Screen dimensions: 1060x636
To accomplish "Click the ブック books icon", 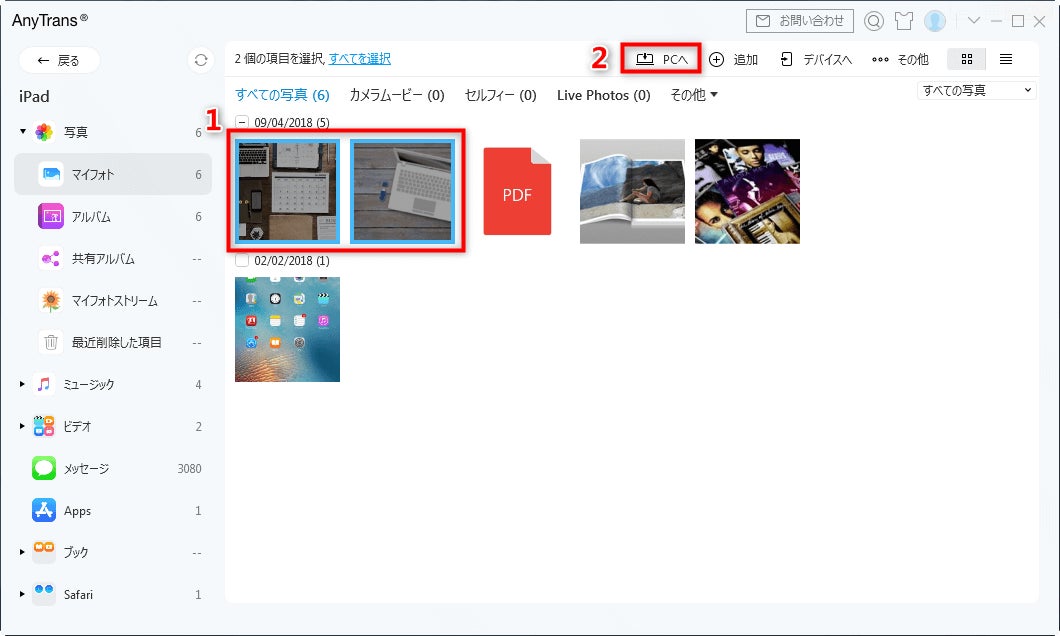I will click(44, 552).
